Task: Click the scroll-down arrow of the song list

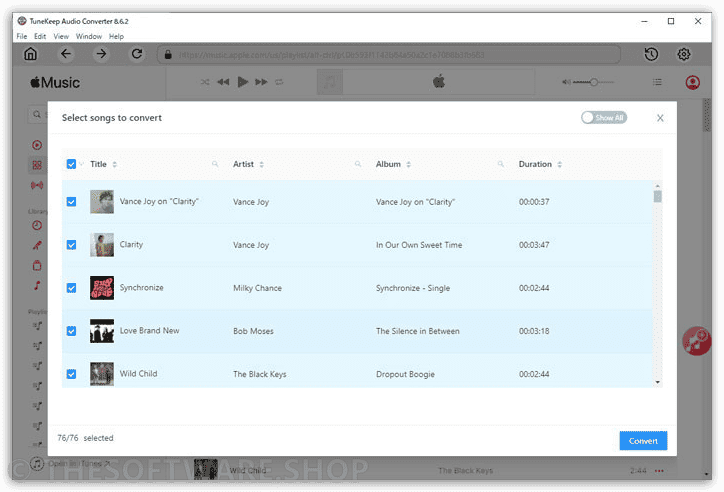Action: tap(657, 382)
